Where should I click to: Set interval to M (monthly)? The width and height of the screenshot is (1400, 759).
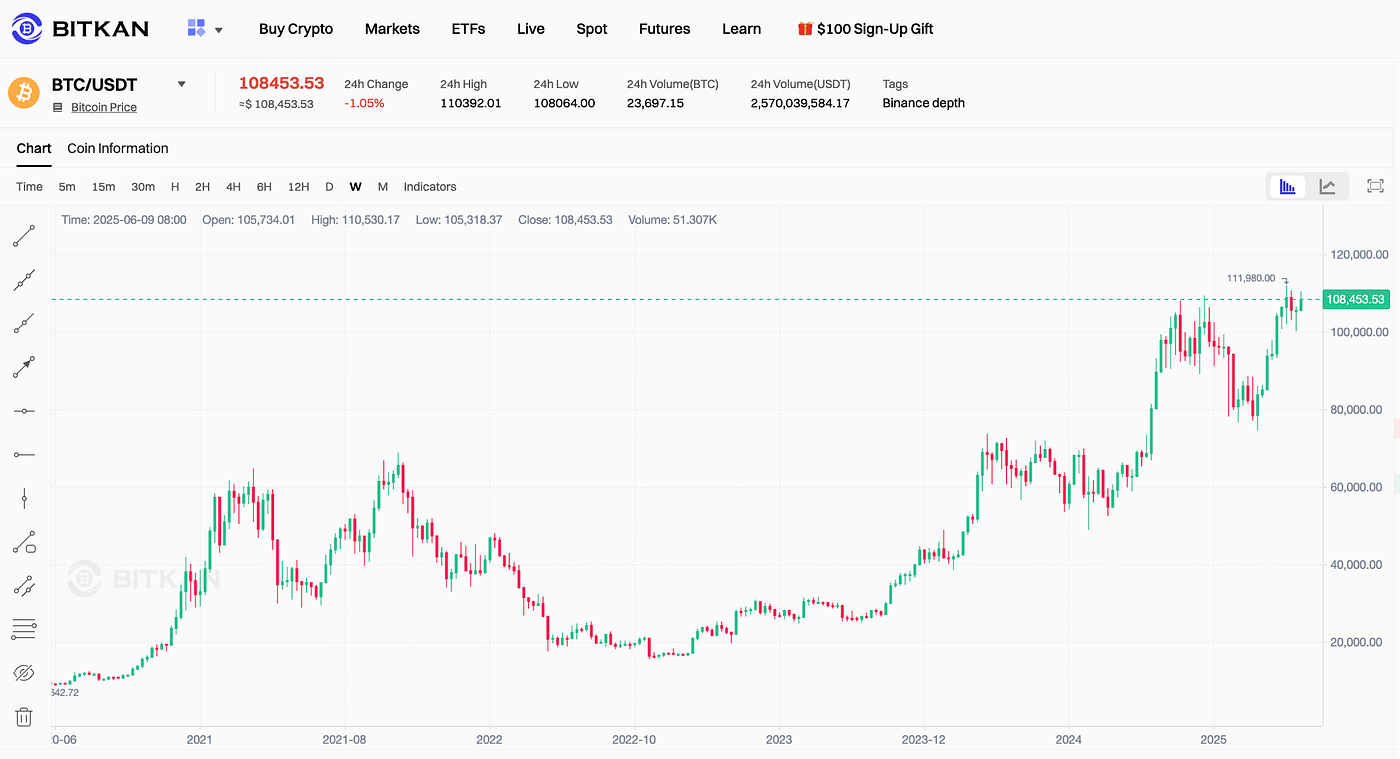point(383,187)
